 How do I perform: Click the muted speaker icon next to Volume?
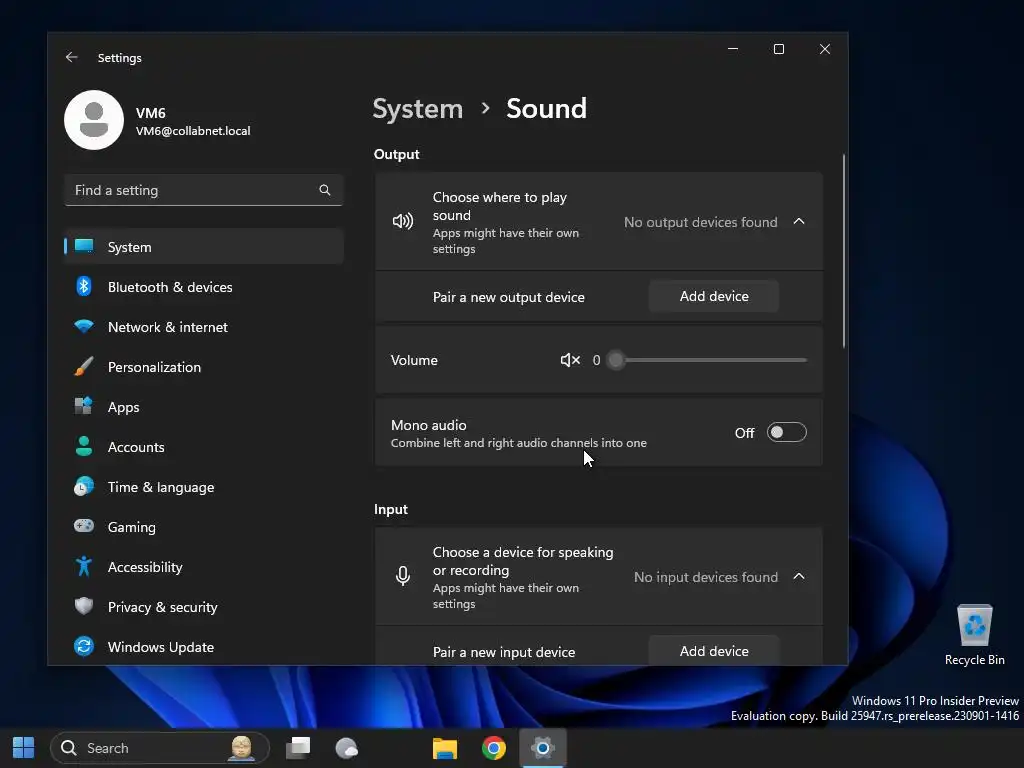(570, 360)
